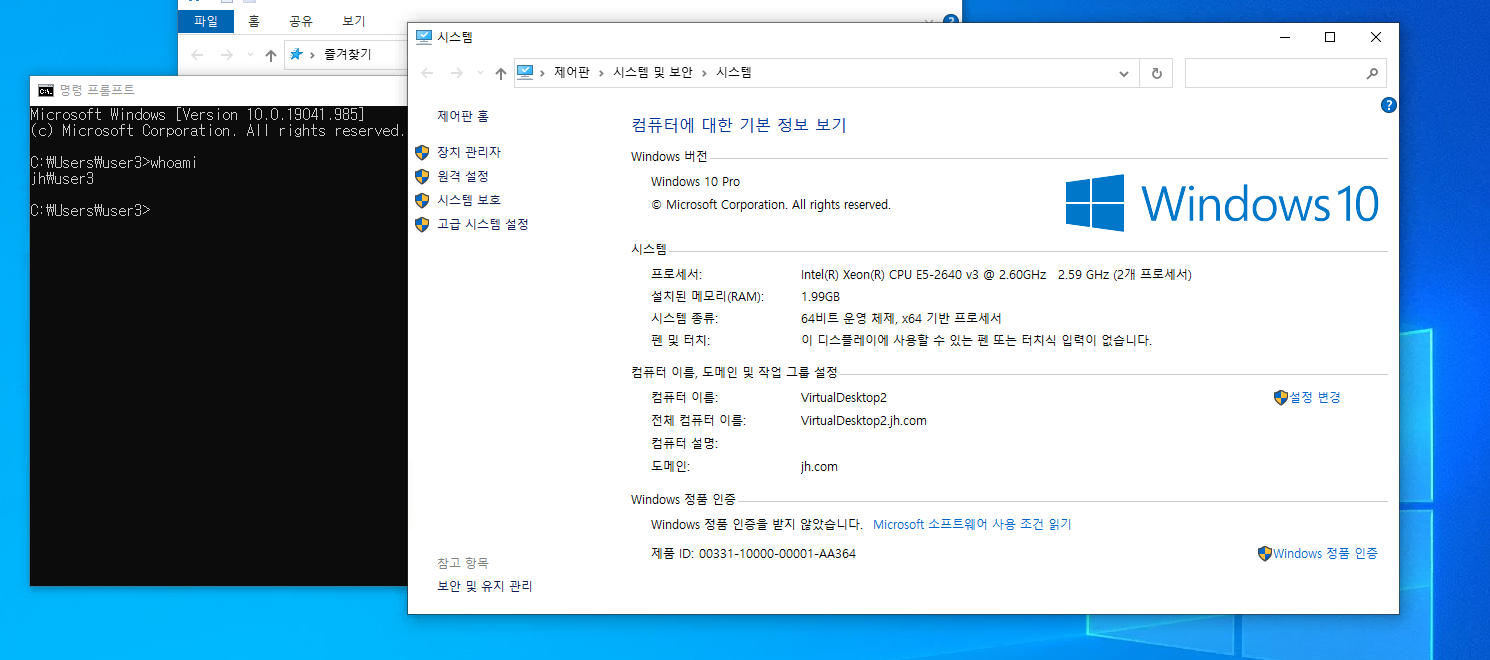Open 제어판 홈 link
Image resolution: width=1490 pixels, height=660 pixels.
coord(463,116)
